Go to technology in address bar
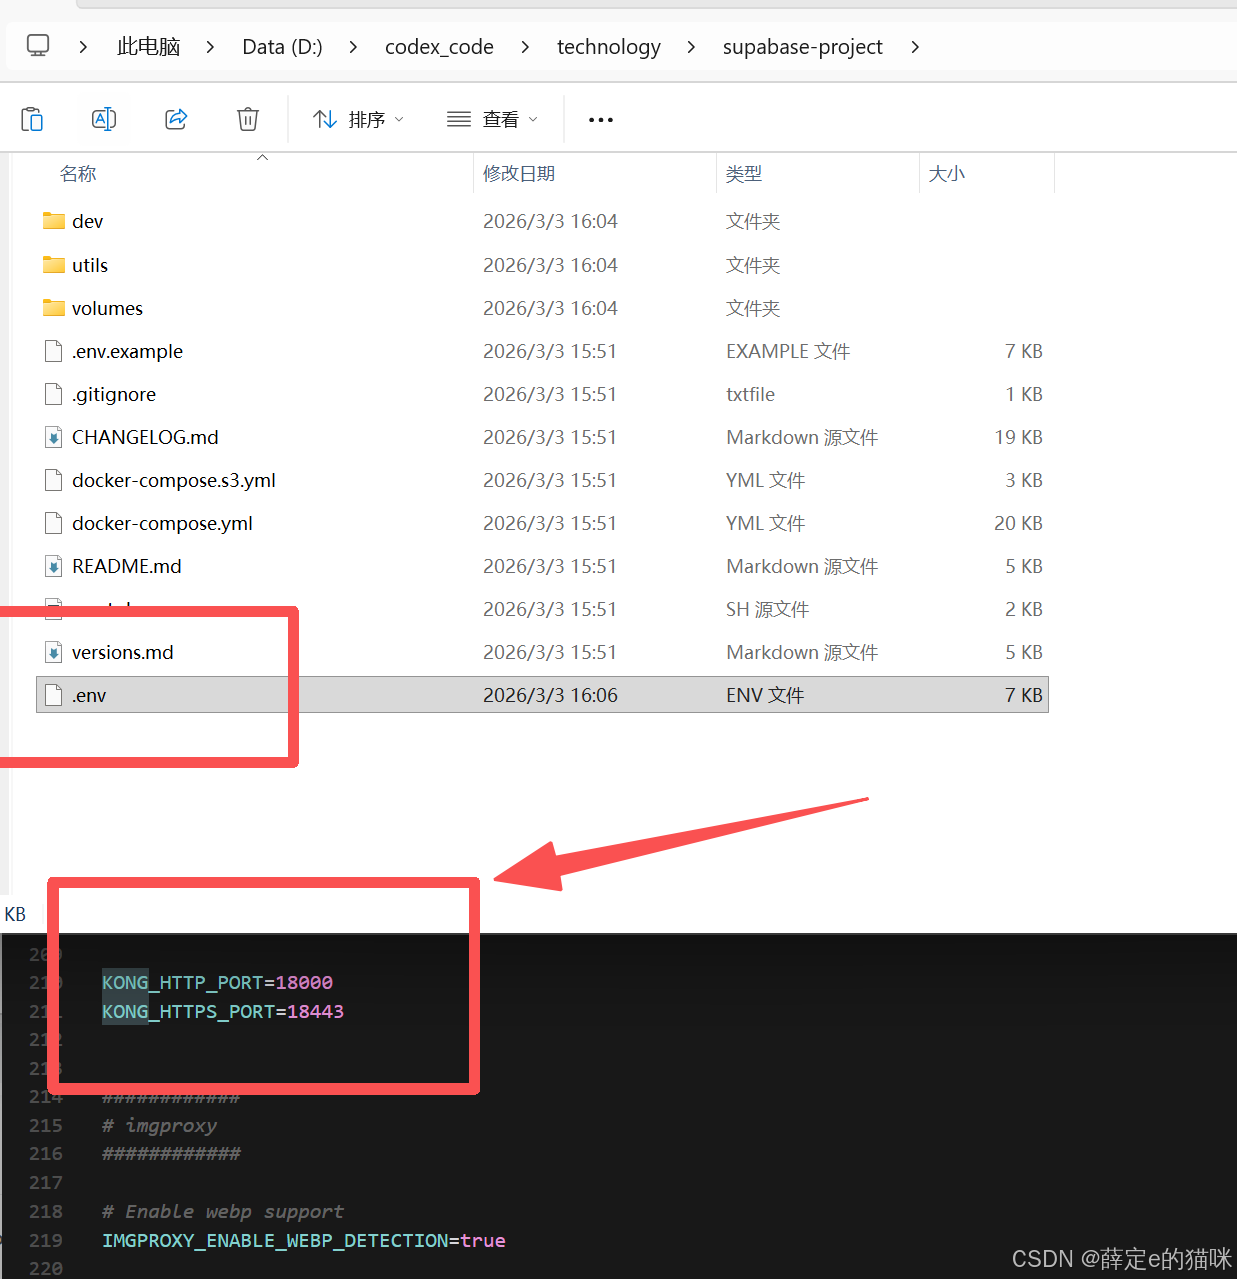 [608, 47]
